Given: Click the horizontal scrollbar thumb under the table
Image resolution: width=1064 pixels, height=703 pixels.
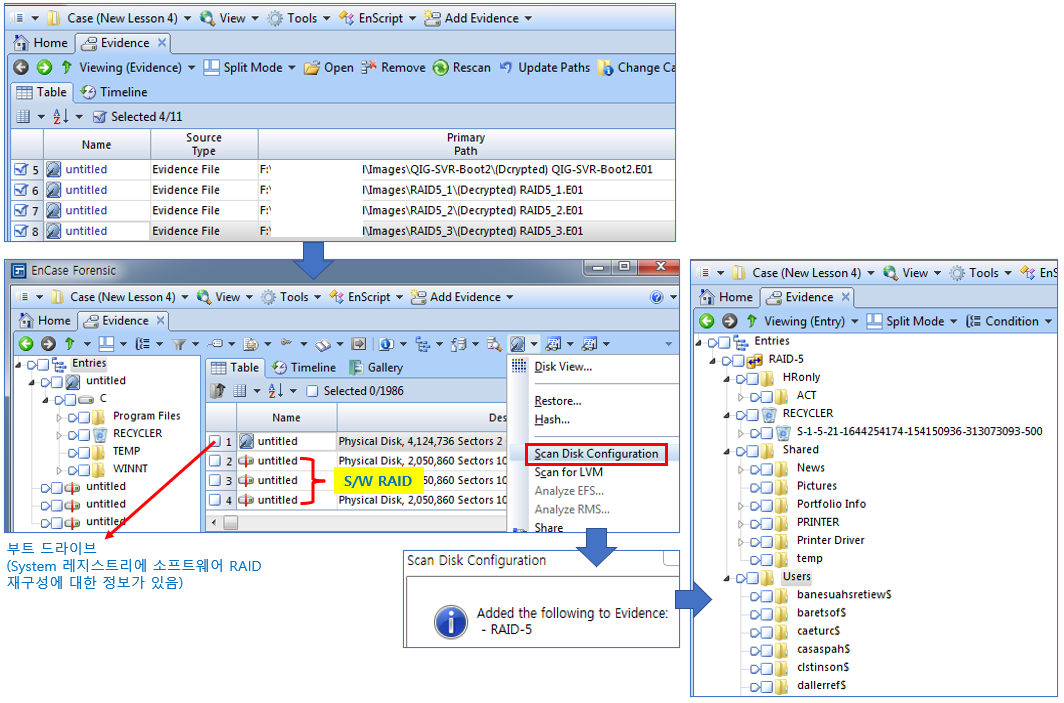Looking at the screenshot, I should pyautogui.click(x=231, y=522).
